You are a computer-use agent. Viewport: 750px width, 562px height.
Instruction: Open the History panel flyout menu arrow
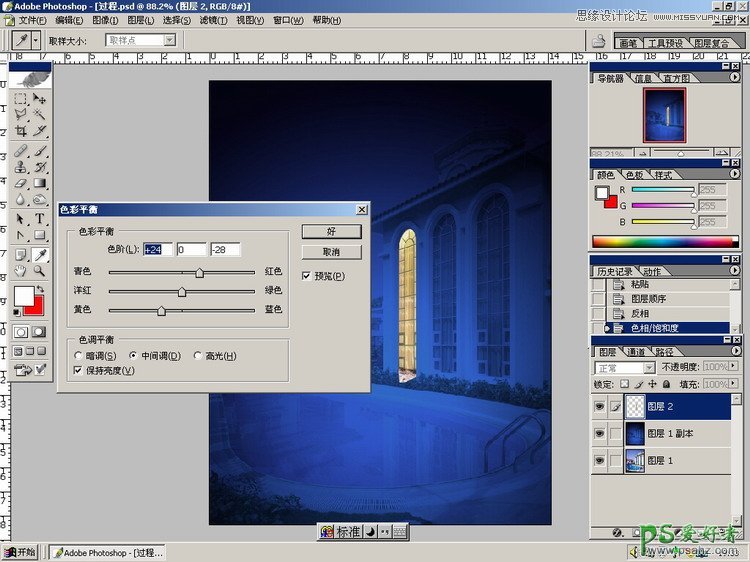pyautogui.click(x=736, y=272)
